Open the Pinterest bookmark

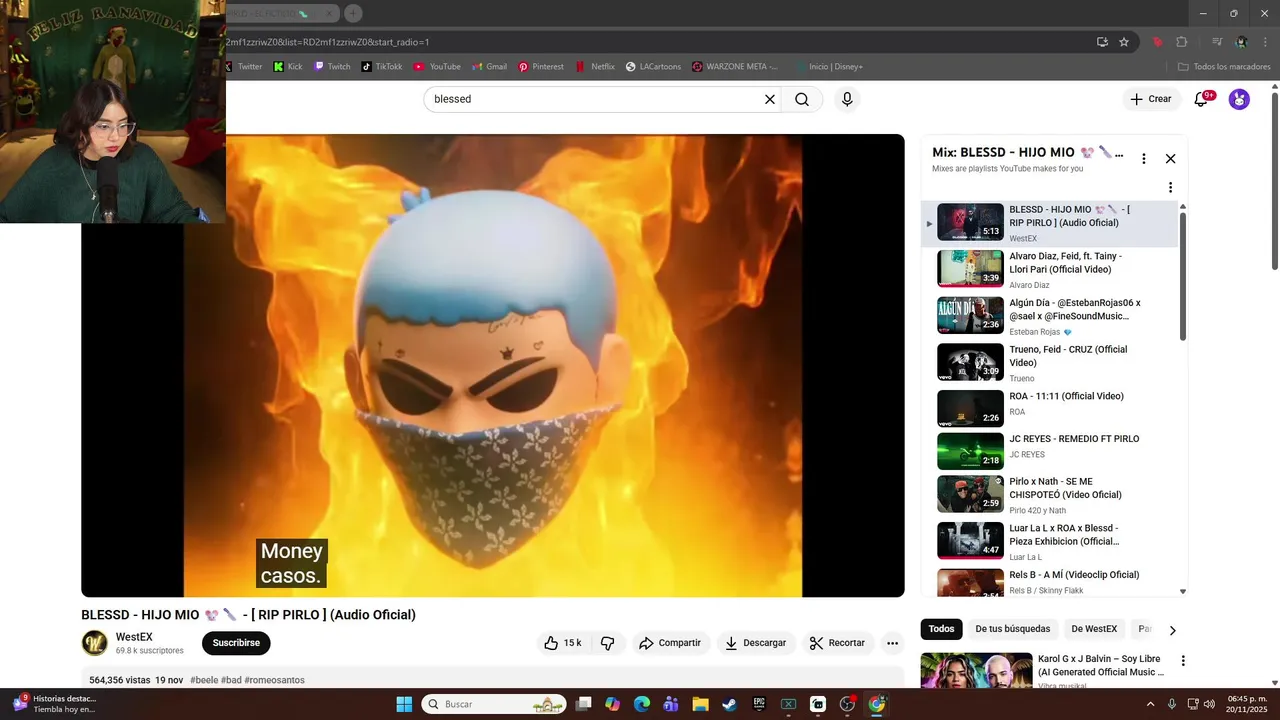pyautogui.click(x=541, y=67)
